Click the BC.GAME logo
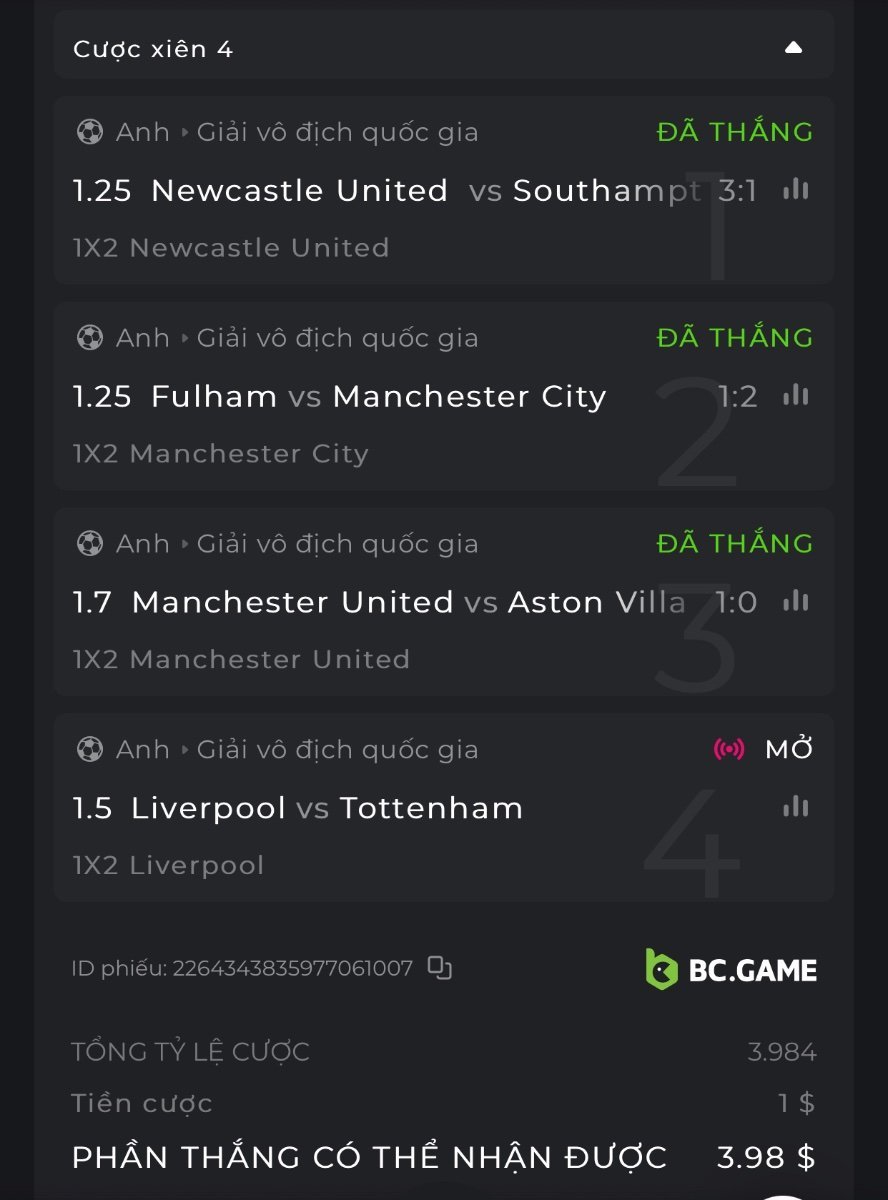 pyautogui.click(x=731, y=969)
